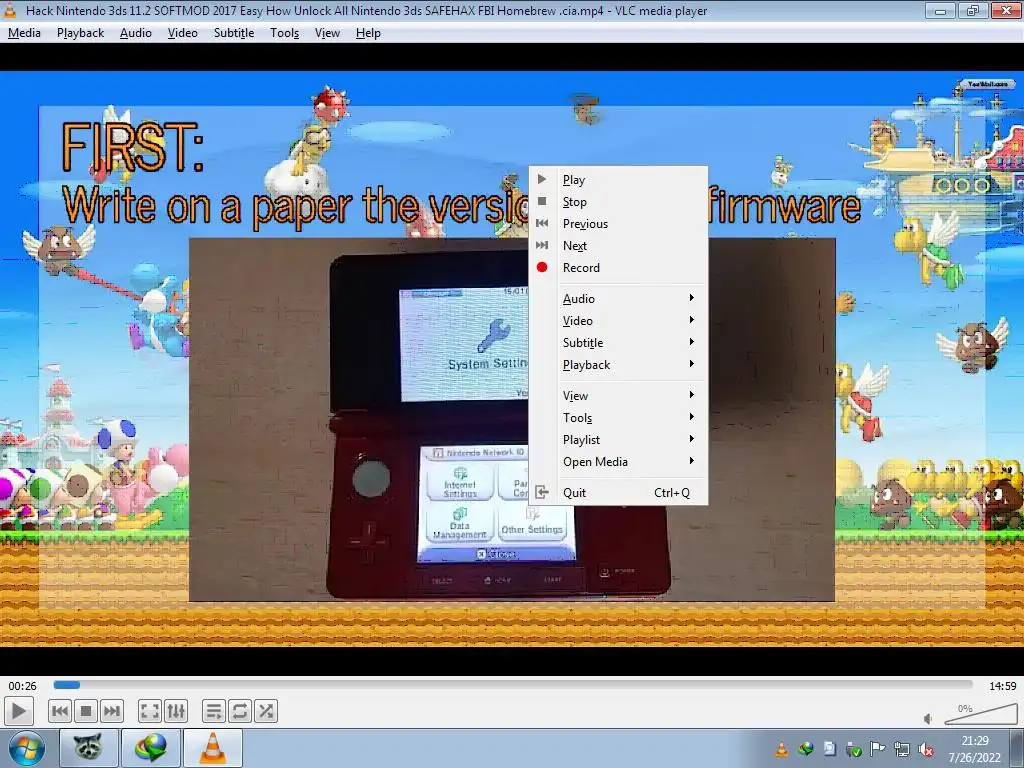Choose Quit in the context menu
Viewport: 1024px width, 768px height.
[x=618, y=492]
